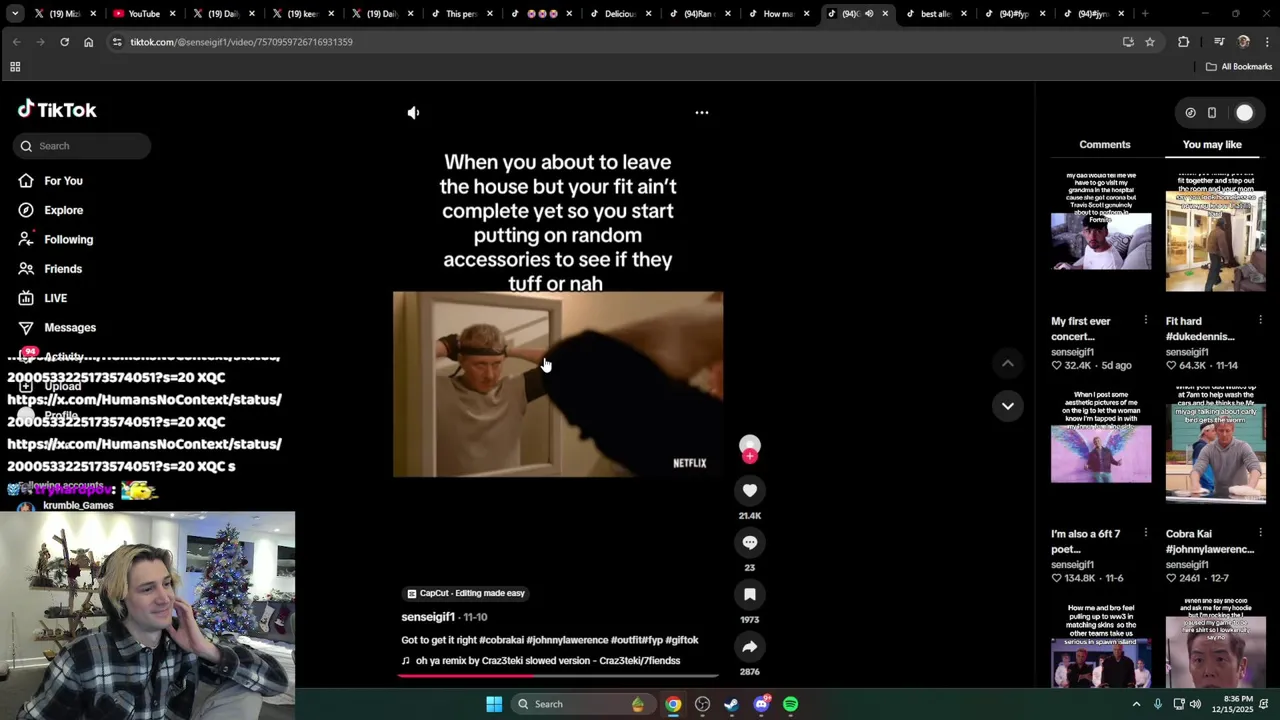Open options for 'Cobra Kai' card
This screenshot has height=720, width=1280.
1260,533
